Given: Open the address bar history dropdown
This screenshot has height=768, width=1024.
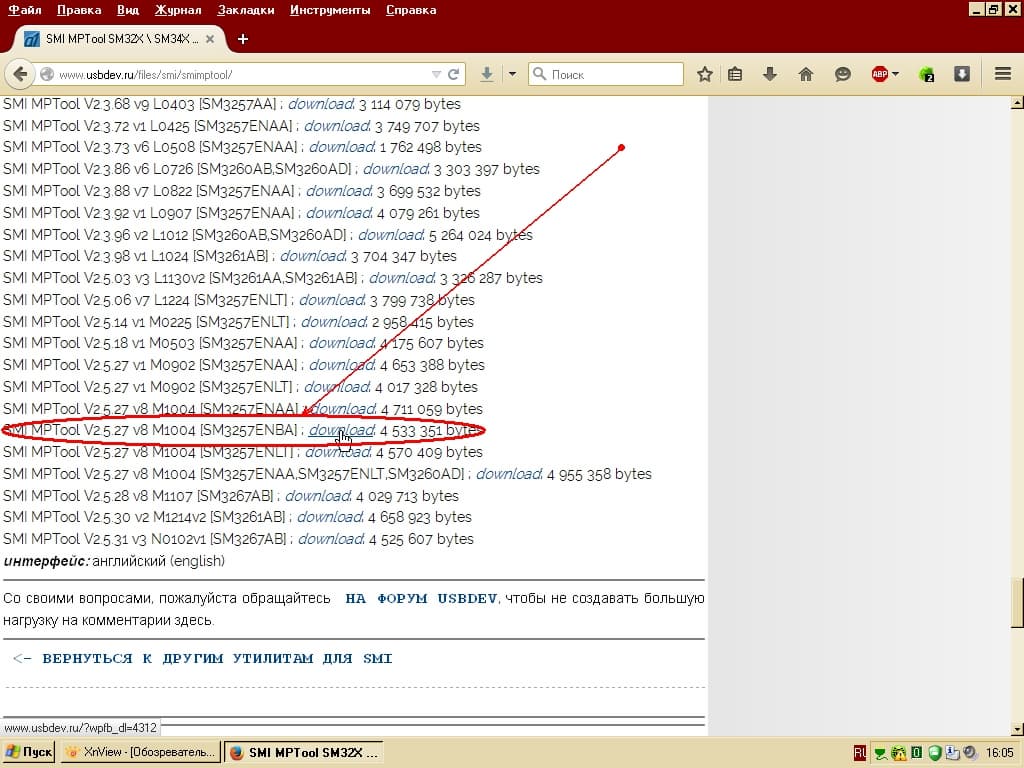Looking at the screenshot, I should (x=436, y=74).
